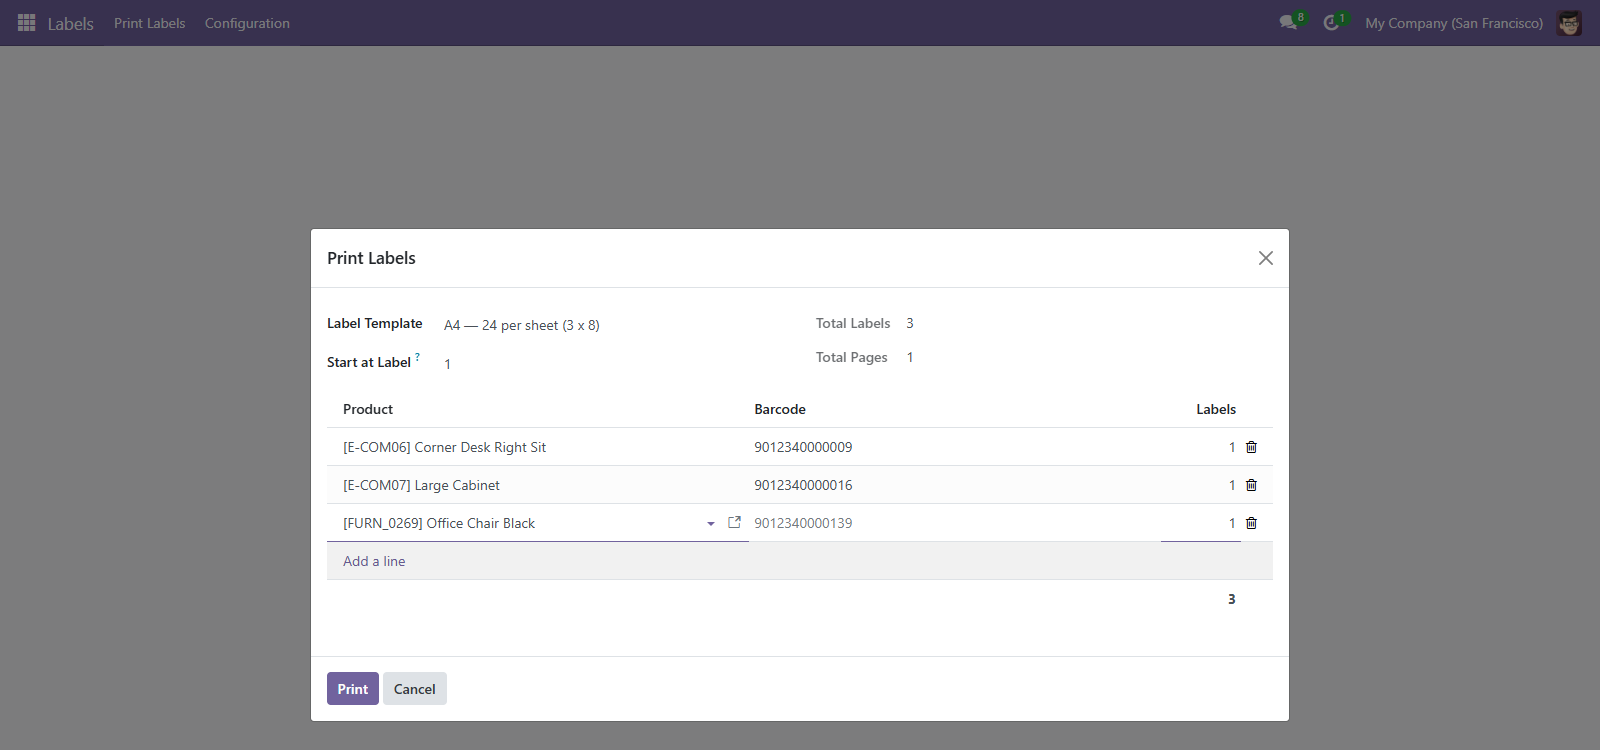Screen dimensions: 1600x750
Task: Click the Labels quantity field for Office Chair
Action: click(x=1201, y=523)
